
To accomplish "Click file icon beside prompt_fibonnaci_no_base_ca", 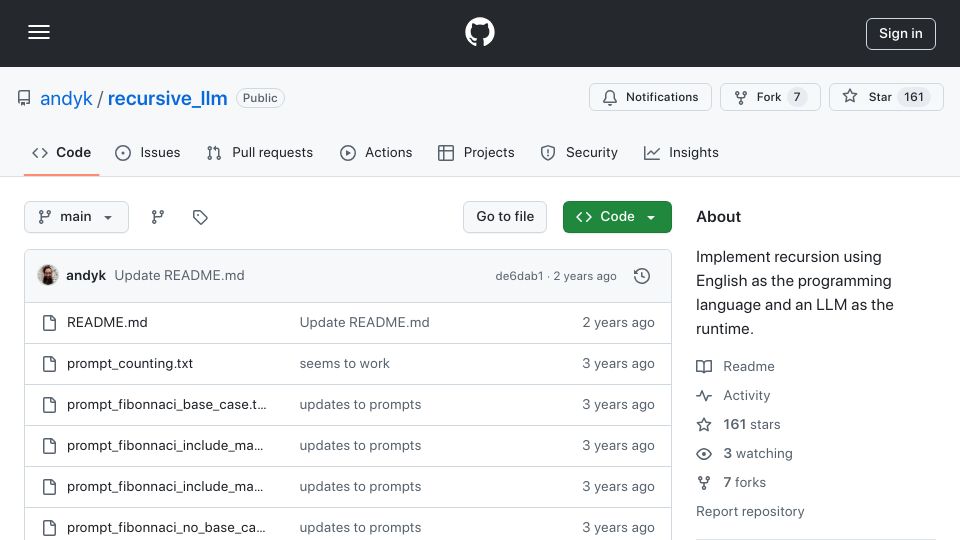I will 50,528.
